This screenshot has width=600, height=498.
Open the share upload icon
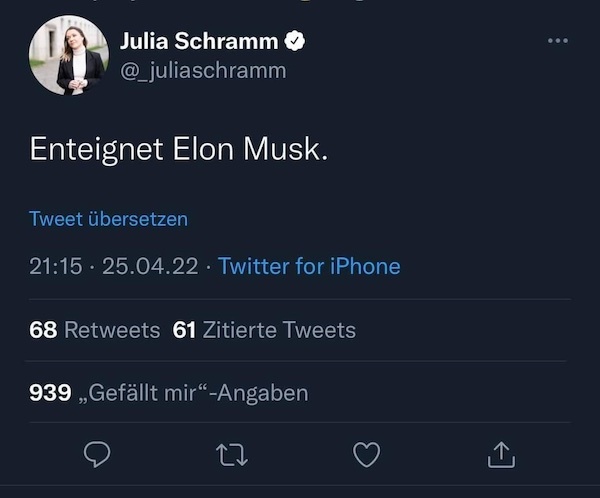point(501,455)
